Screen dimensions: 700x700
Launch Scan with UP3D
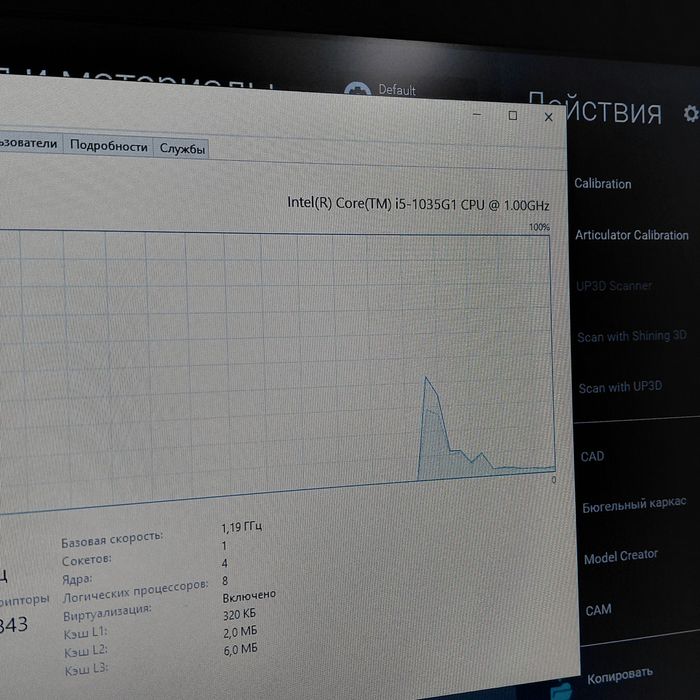(620, 387)
